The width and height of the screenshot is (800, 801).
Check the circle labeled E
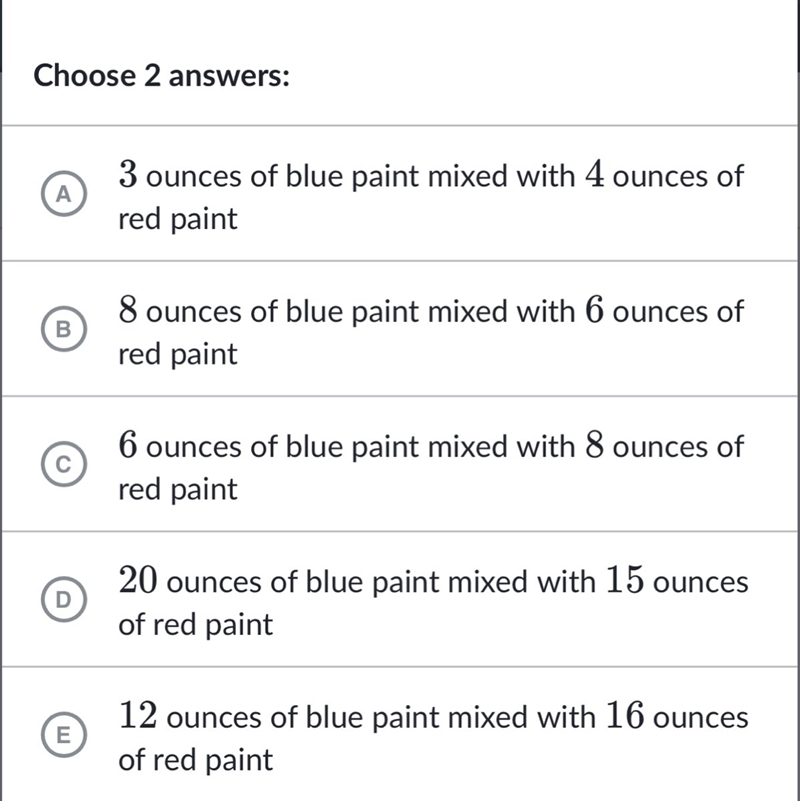pos(63,735)
